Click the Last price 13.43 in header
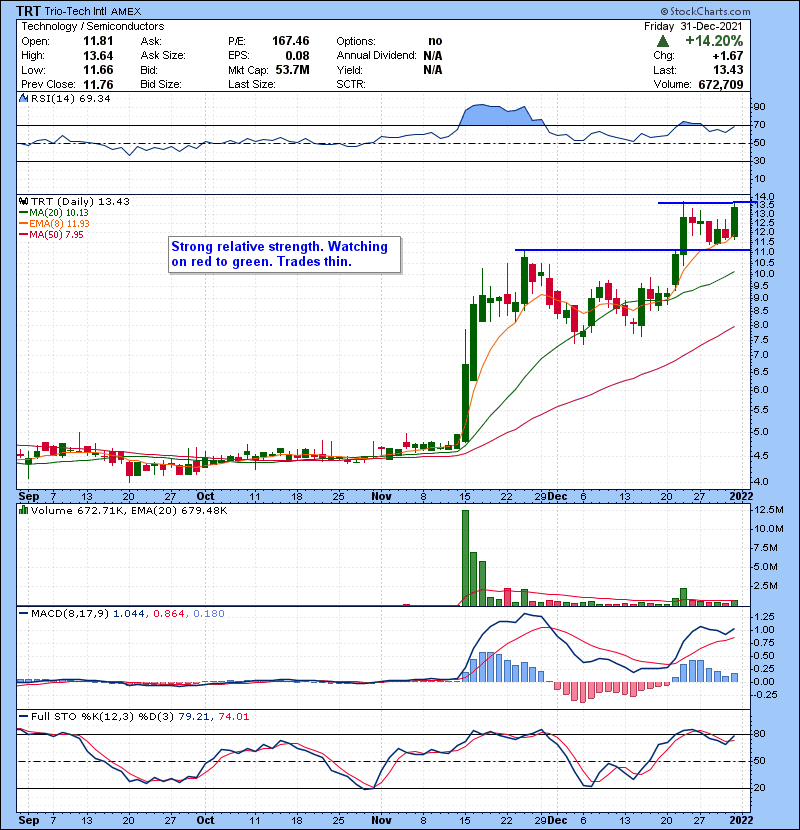The height and width of the screenshot is (830, 800). [728, 70]
